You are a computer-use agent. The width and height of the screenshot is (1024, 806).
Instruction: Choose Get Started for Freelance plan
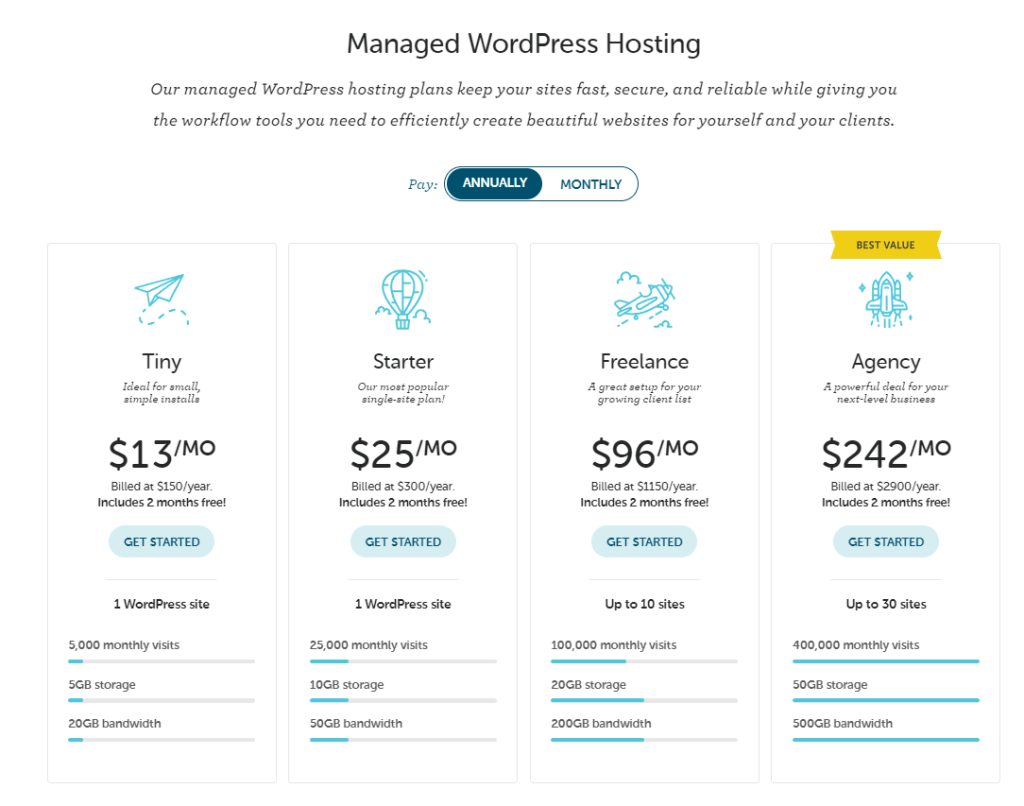click(644, 542)
